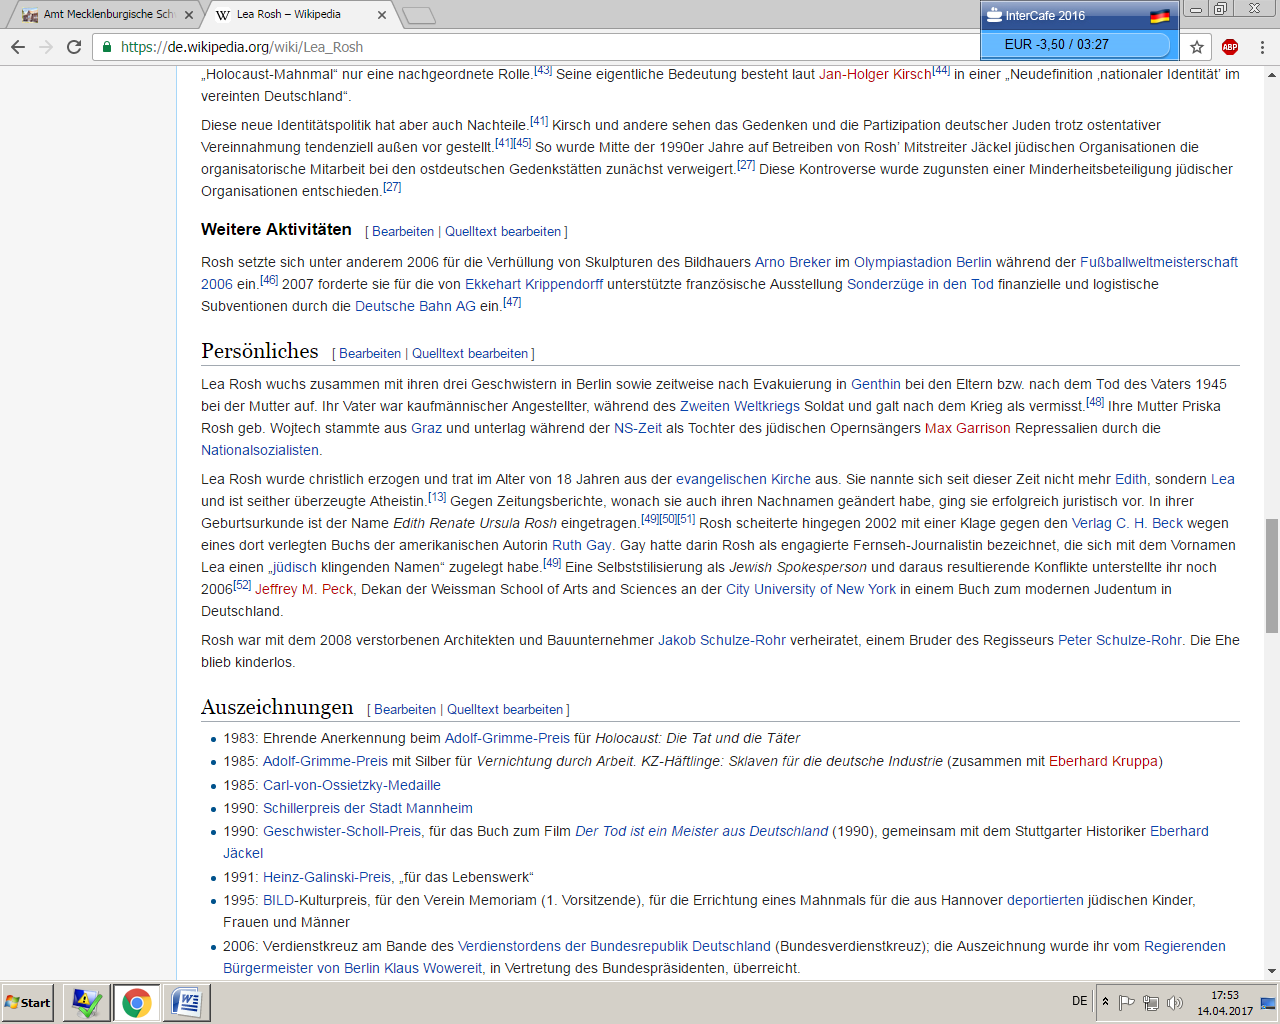This screenshot has height=1024, width=1280.
Task: Click Quelltext bearbeiten next to Persönliches
Action: click(470, 354)
